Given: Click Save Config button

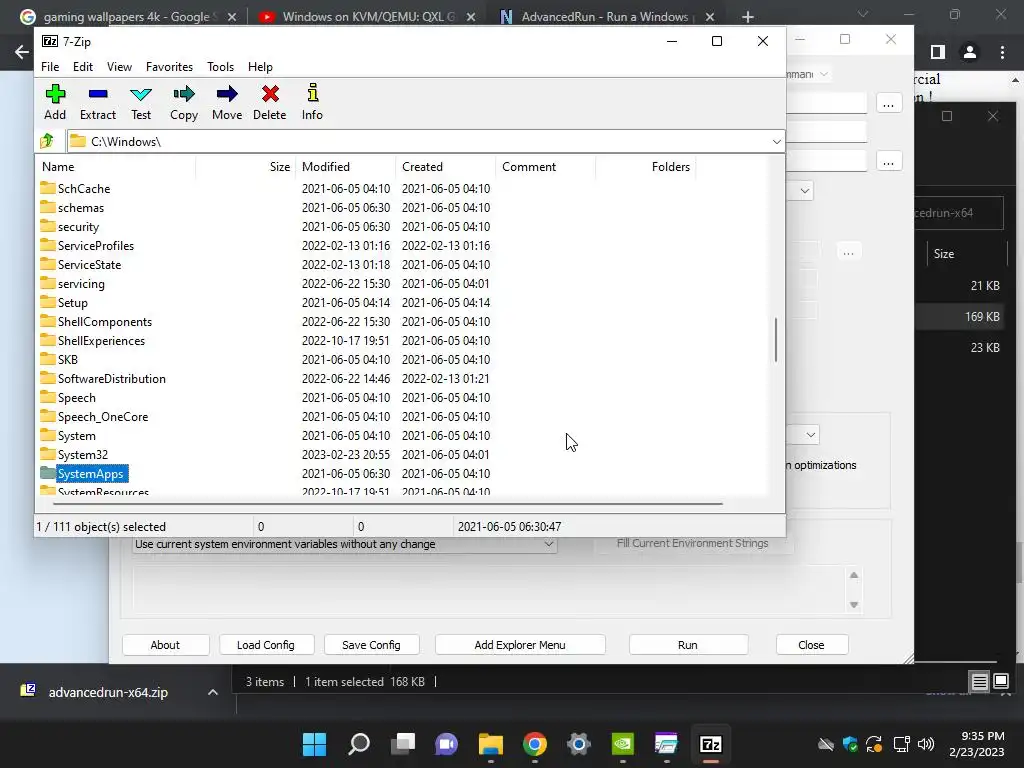Looking at the screenshot, I should pos(371,645).
